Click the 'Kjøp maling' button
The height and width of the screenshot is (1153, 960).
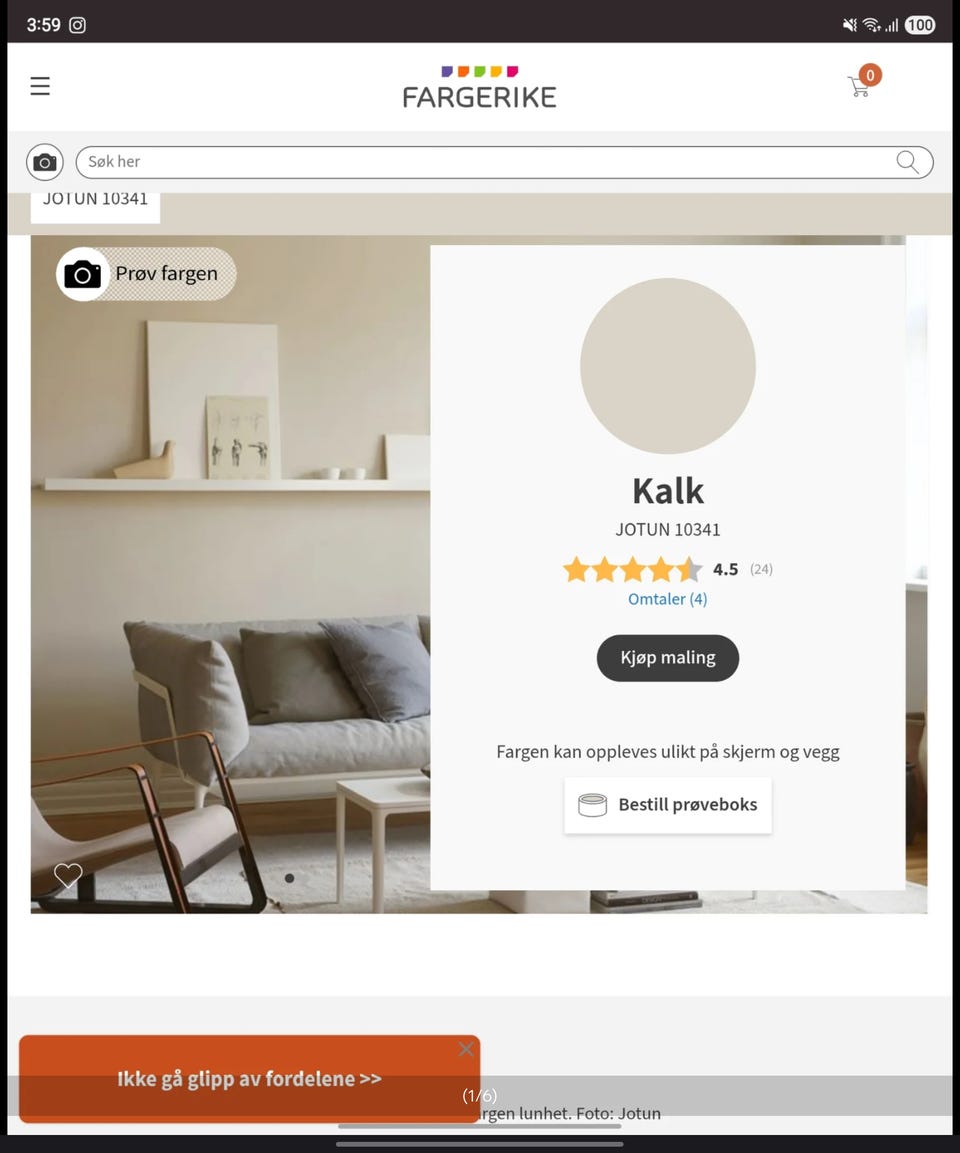667,657
